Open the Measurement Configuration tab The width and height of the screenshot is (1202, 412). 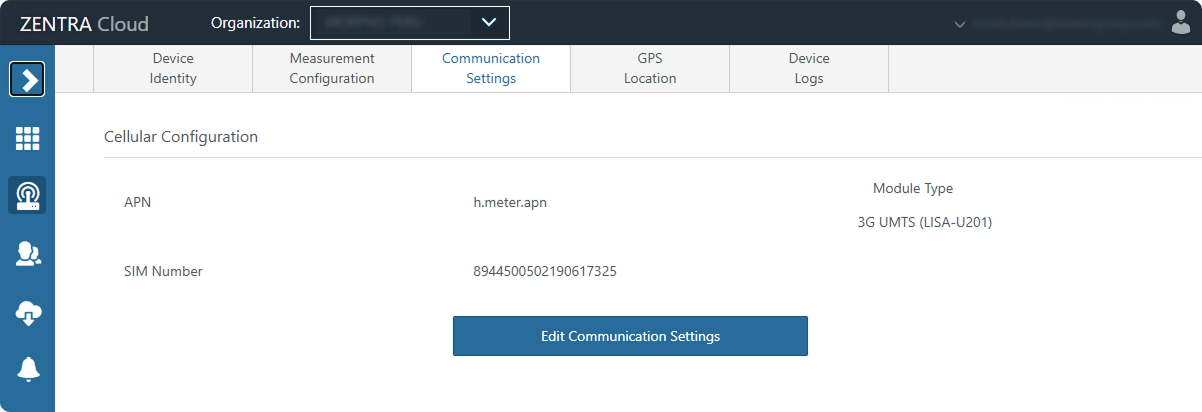click(332, 69)
